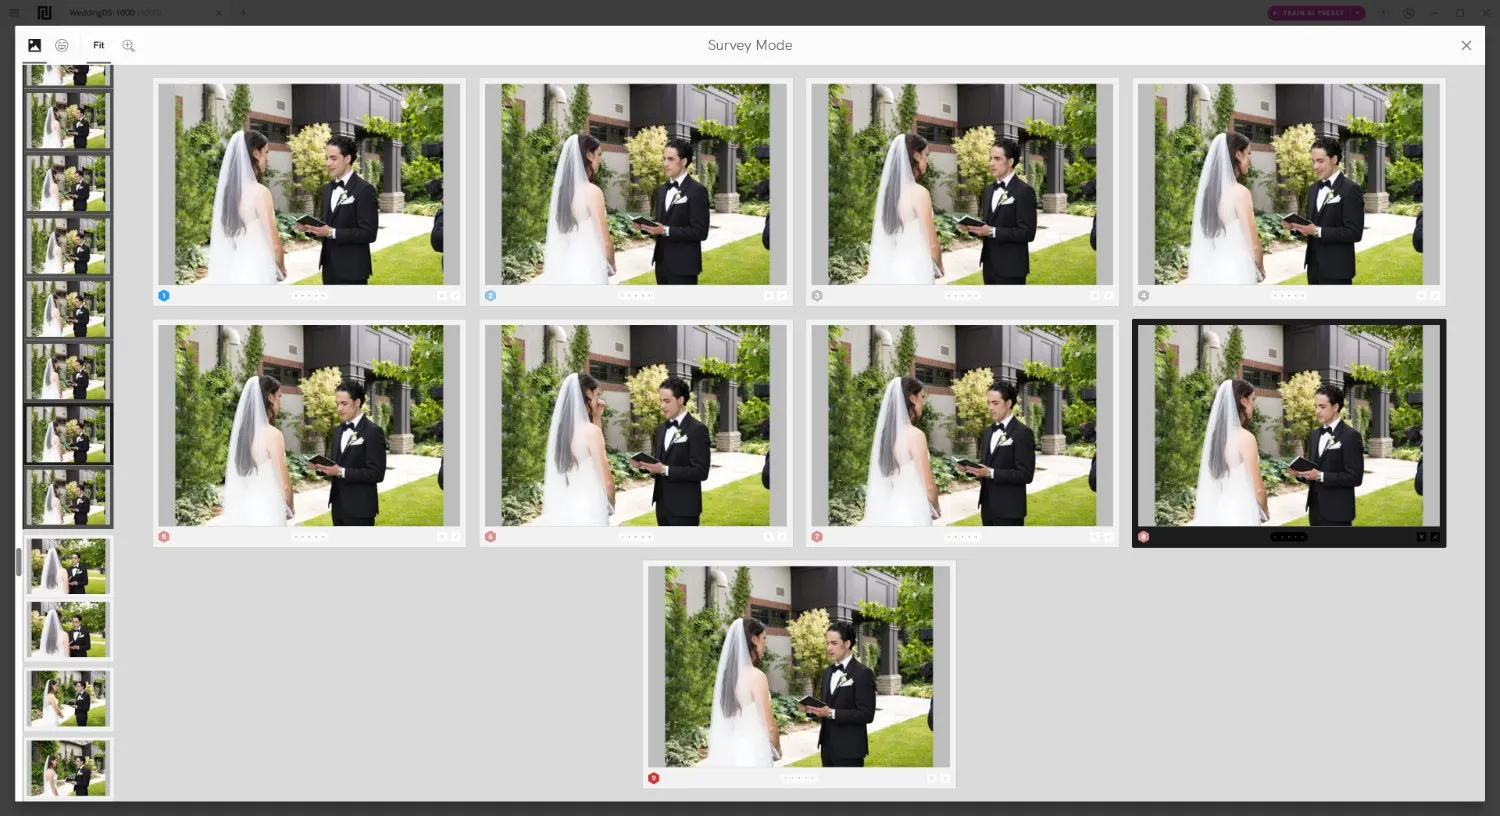Open the face view icon beside image view
The image size is (1500, 816).
(x=62, y=45)
